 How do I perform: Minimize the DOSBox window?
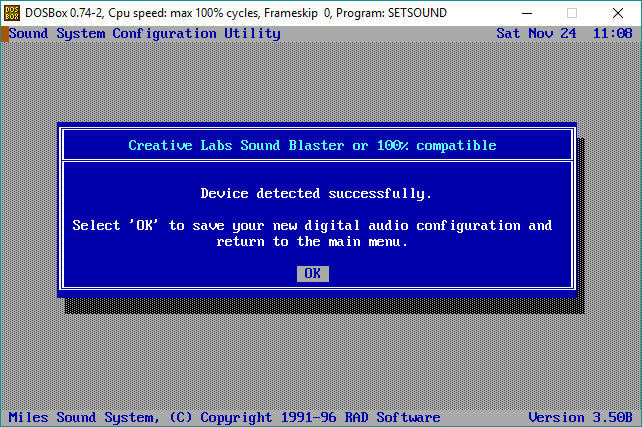tap(527, 13)
